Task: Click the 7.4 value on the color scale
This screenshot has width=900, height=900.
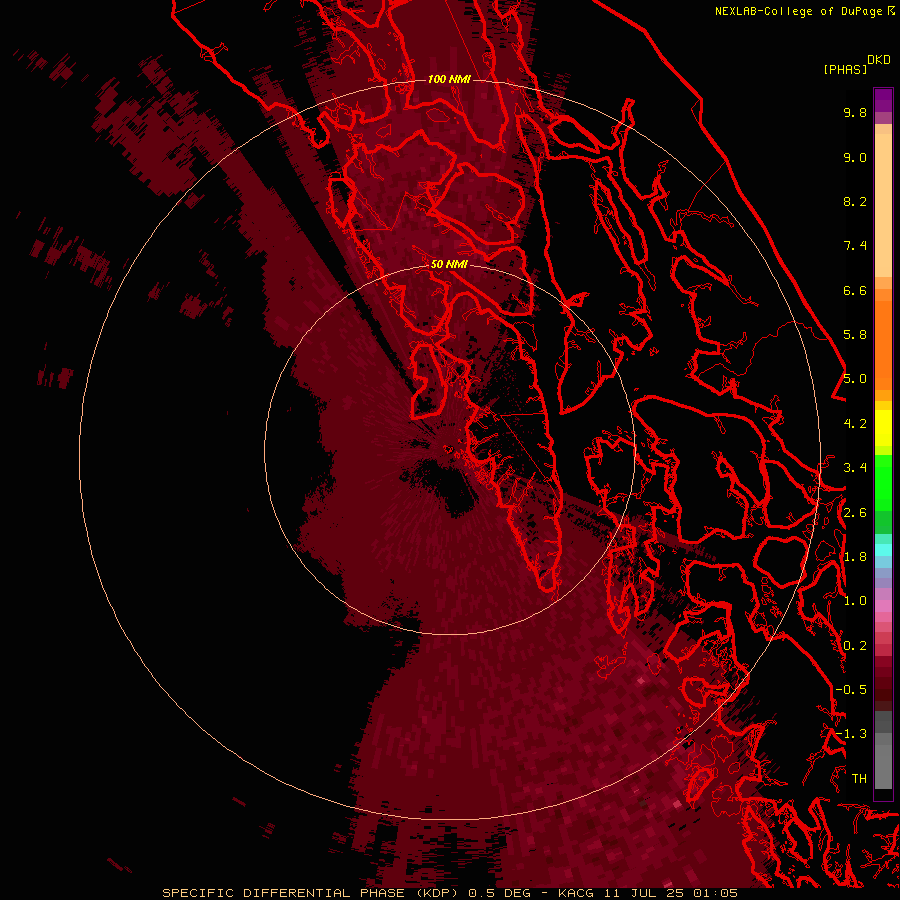Action: (855, 246)
